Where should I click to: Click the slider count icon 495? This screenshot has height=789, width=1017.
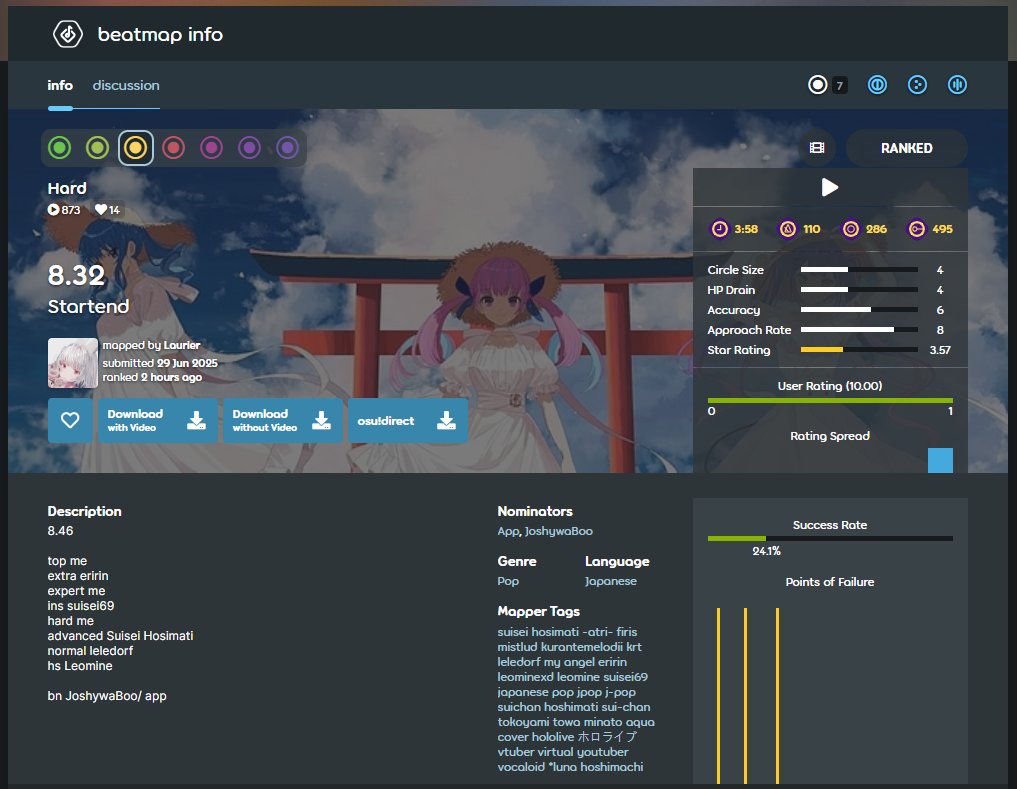[x=916, y=229]
